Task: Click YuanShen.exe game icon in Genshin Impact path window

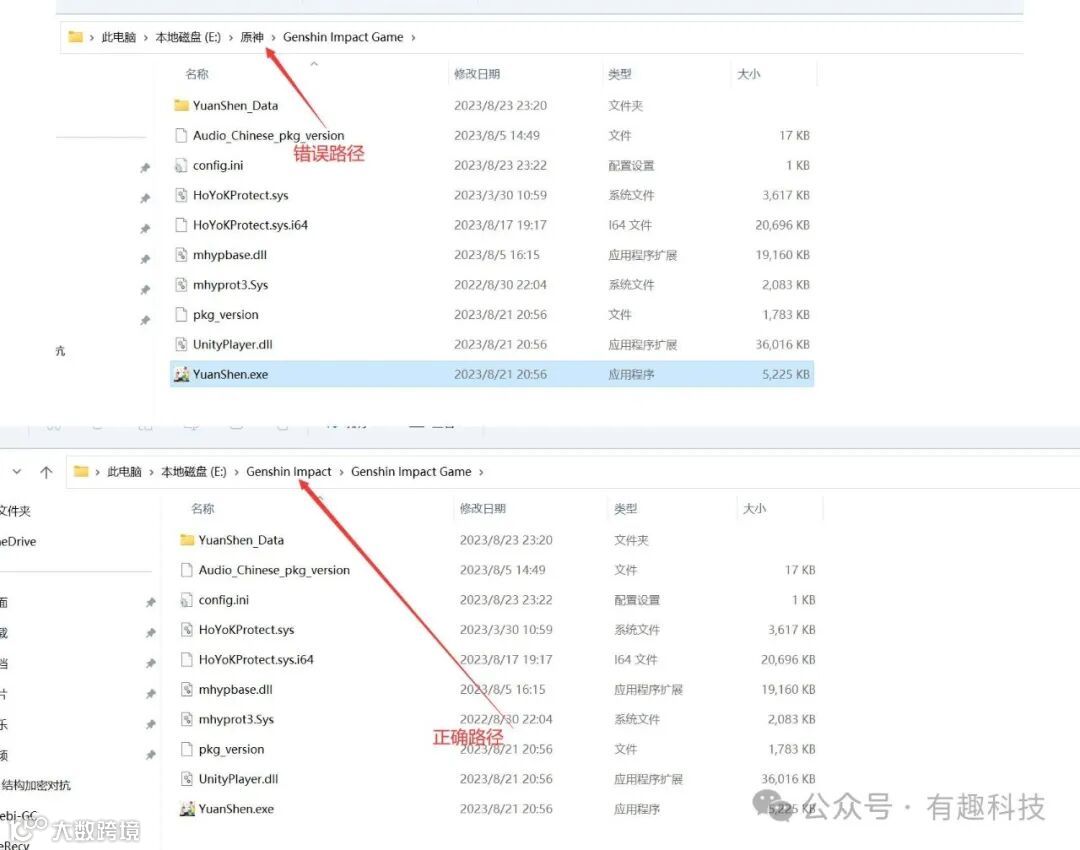Action: 187,809
